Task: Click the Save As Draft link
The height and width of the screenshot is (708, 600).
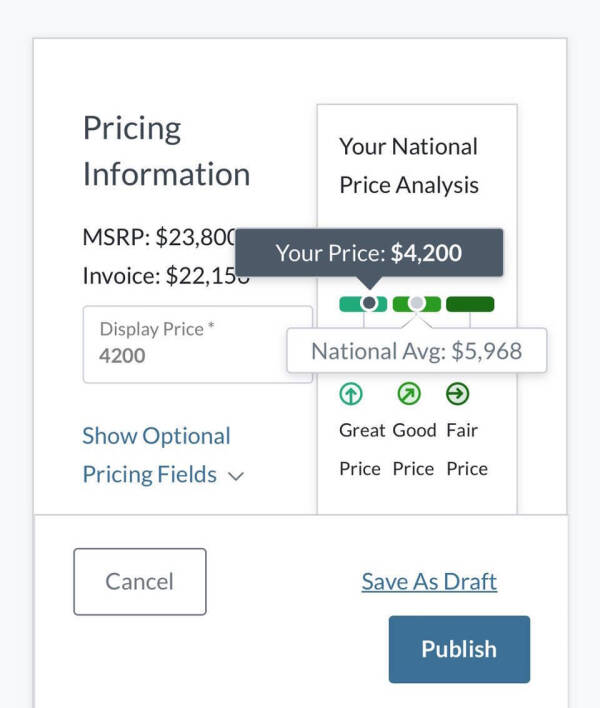Action: pos(429,582)
